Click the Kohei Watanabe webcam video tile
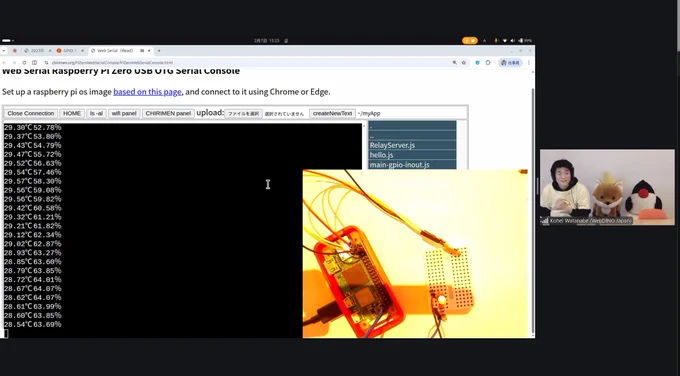The height and width of the screenshot is (376, 680). click(607, 187)
